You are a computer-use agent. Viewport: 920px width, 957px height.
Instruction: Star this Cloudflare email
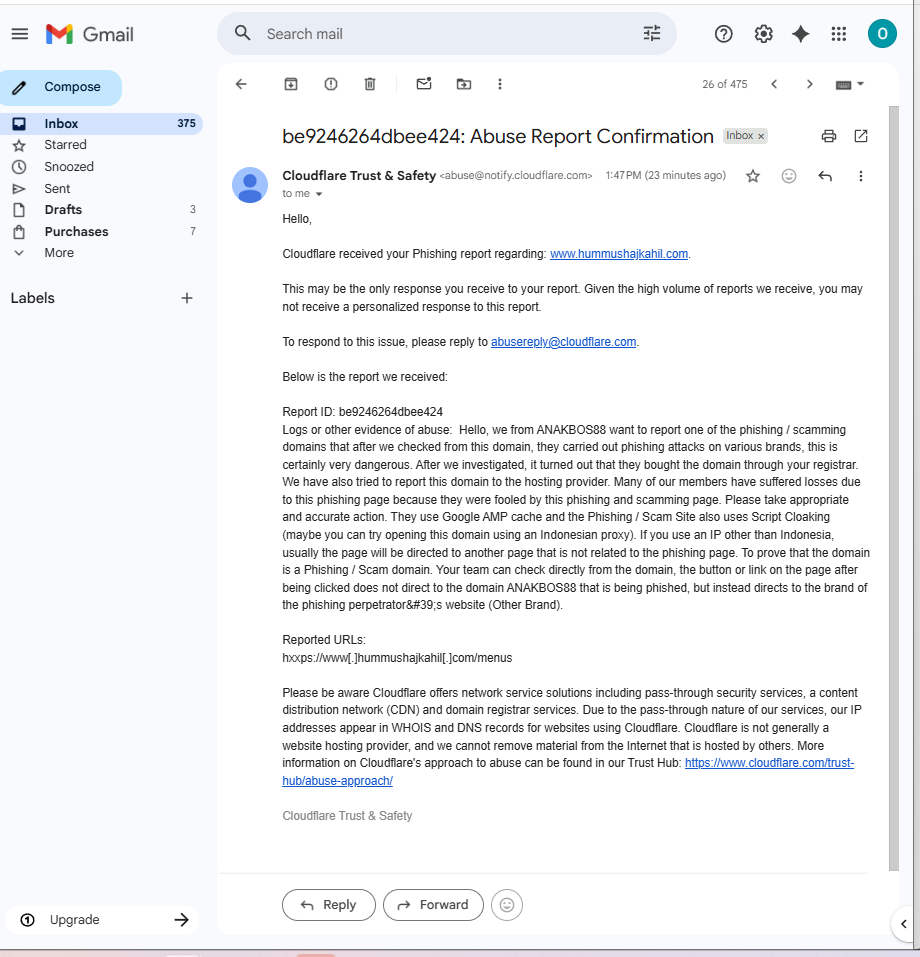point(753,176)
